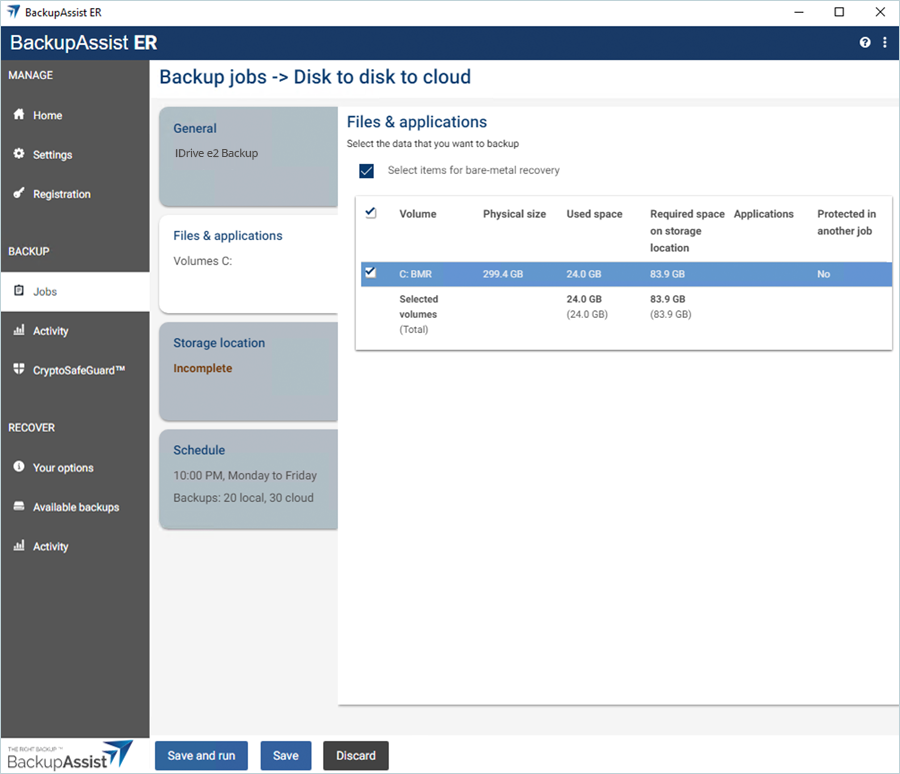Uncheck the C: BMR volume checkbox
Screen dimensions: 900x774
[371, 273]
